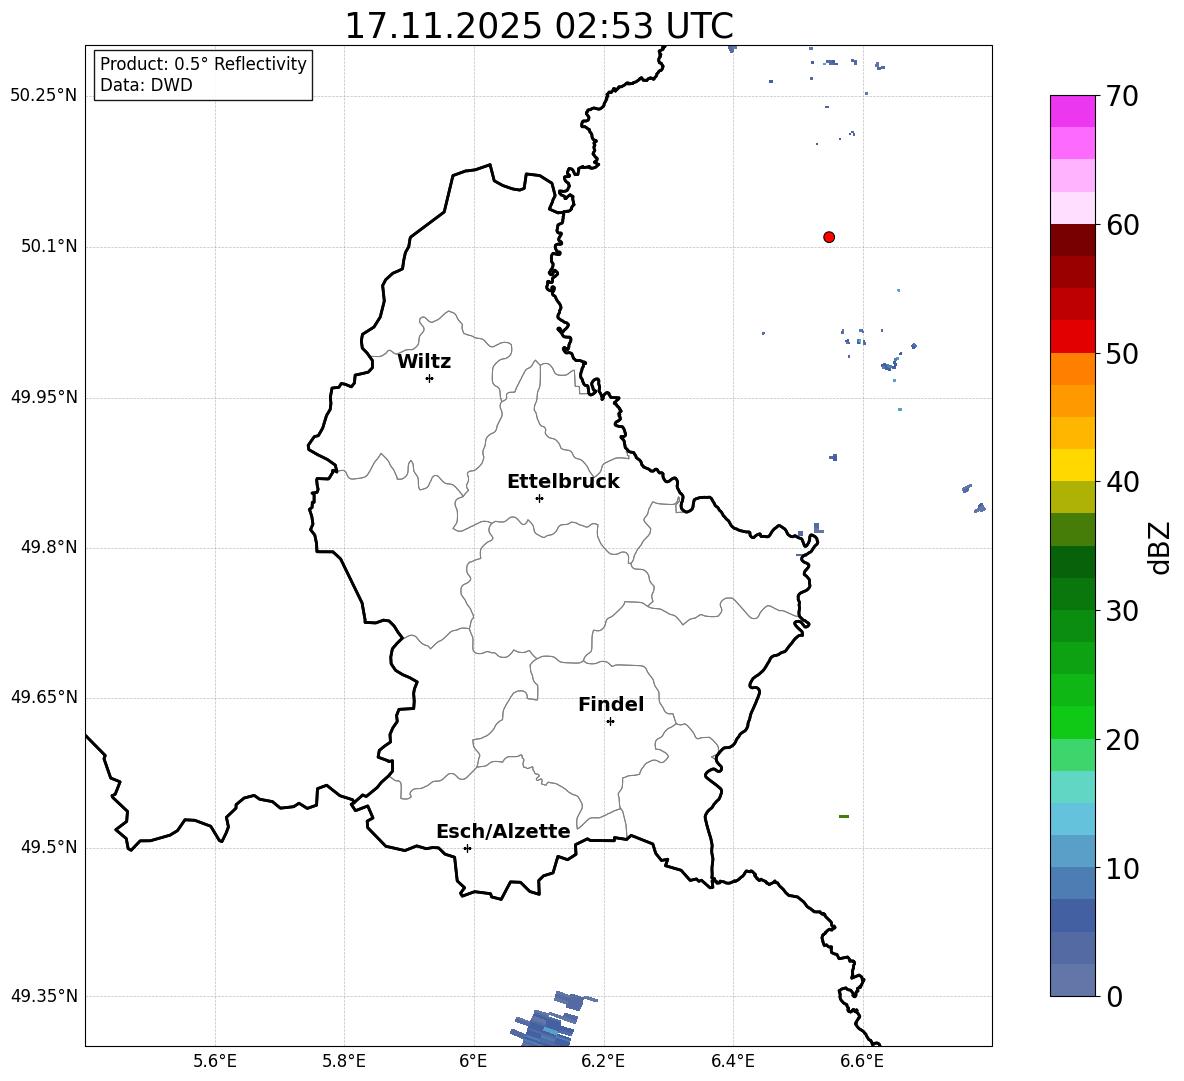This screenshot has width=1184, height=1081.
Task: Click the 49.35°N latitude label
Action: point(44,996)
